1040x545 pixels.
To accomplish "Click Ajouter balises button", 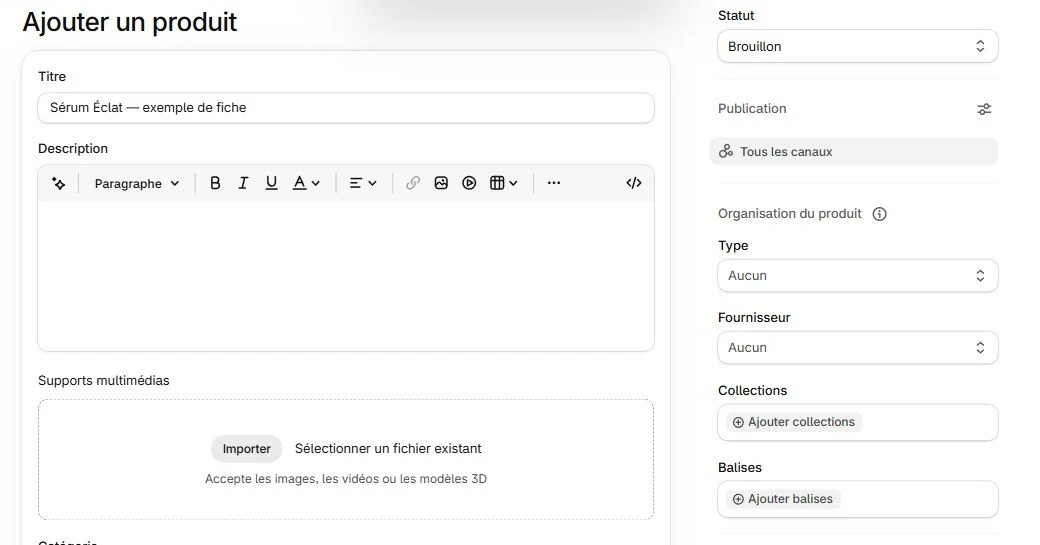I will coord(783,499).
